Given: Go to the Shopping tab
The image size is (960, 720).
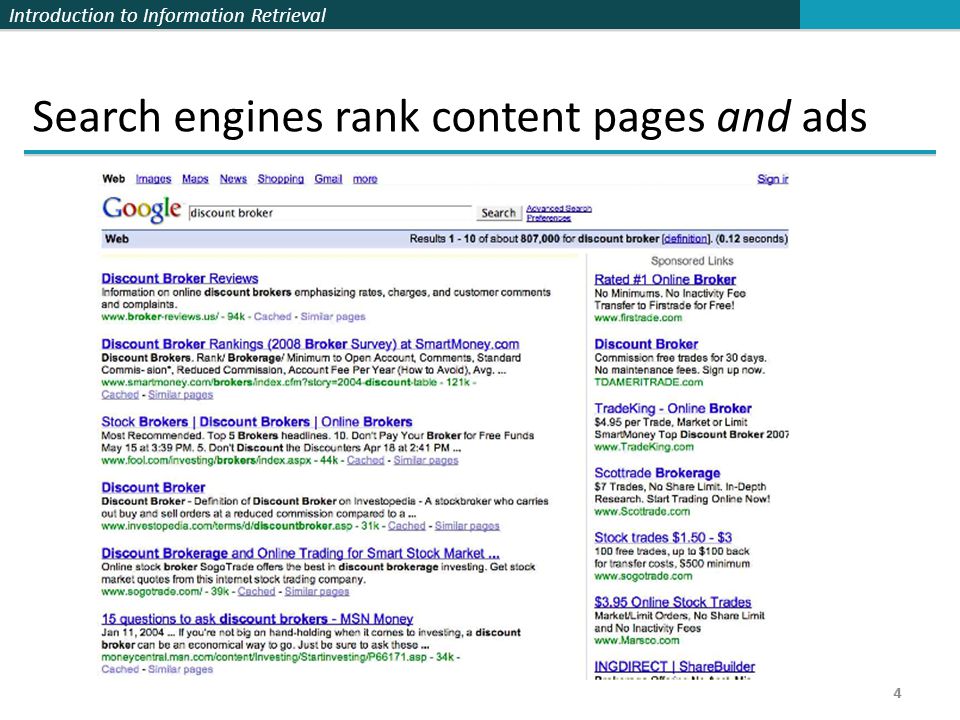Looking at the screenshot, I should (x=280, y=179).
